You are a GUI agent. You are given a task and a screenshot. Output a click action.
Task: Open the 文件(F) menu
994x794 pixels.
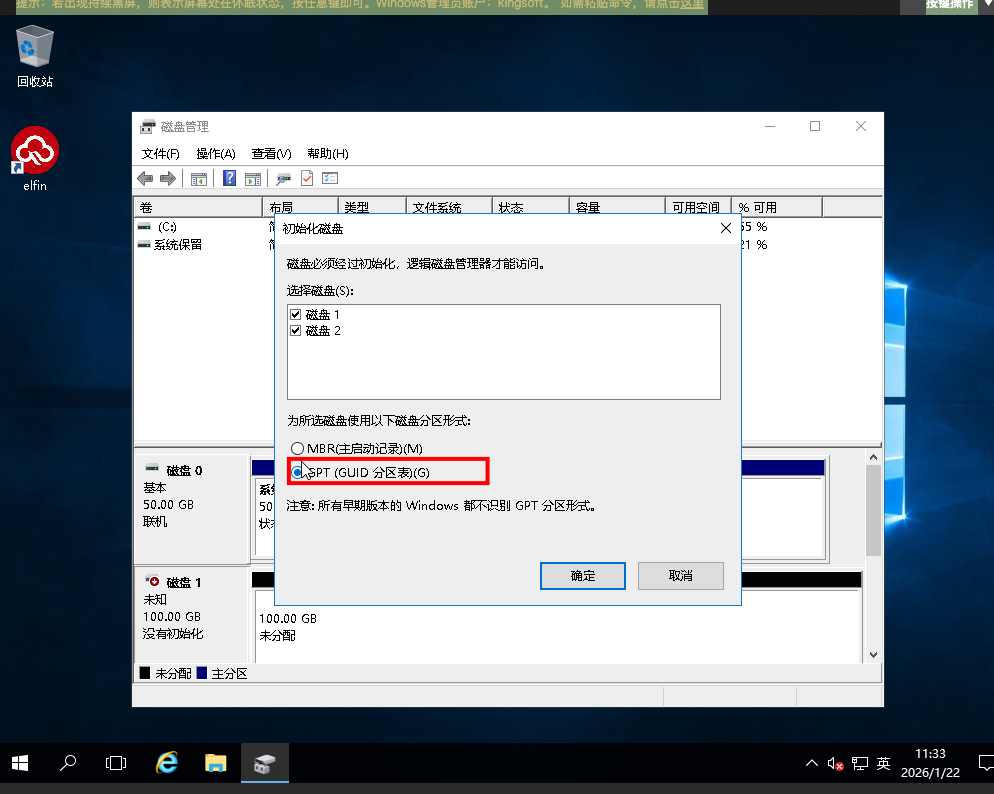coord(160,154)
